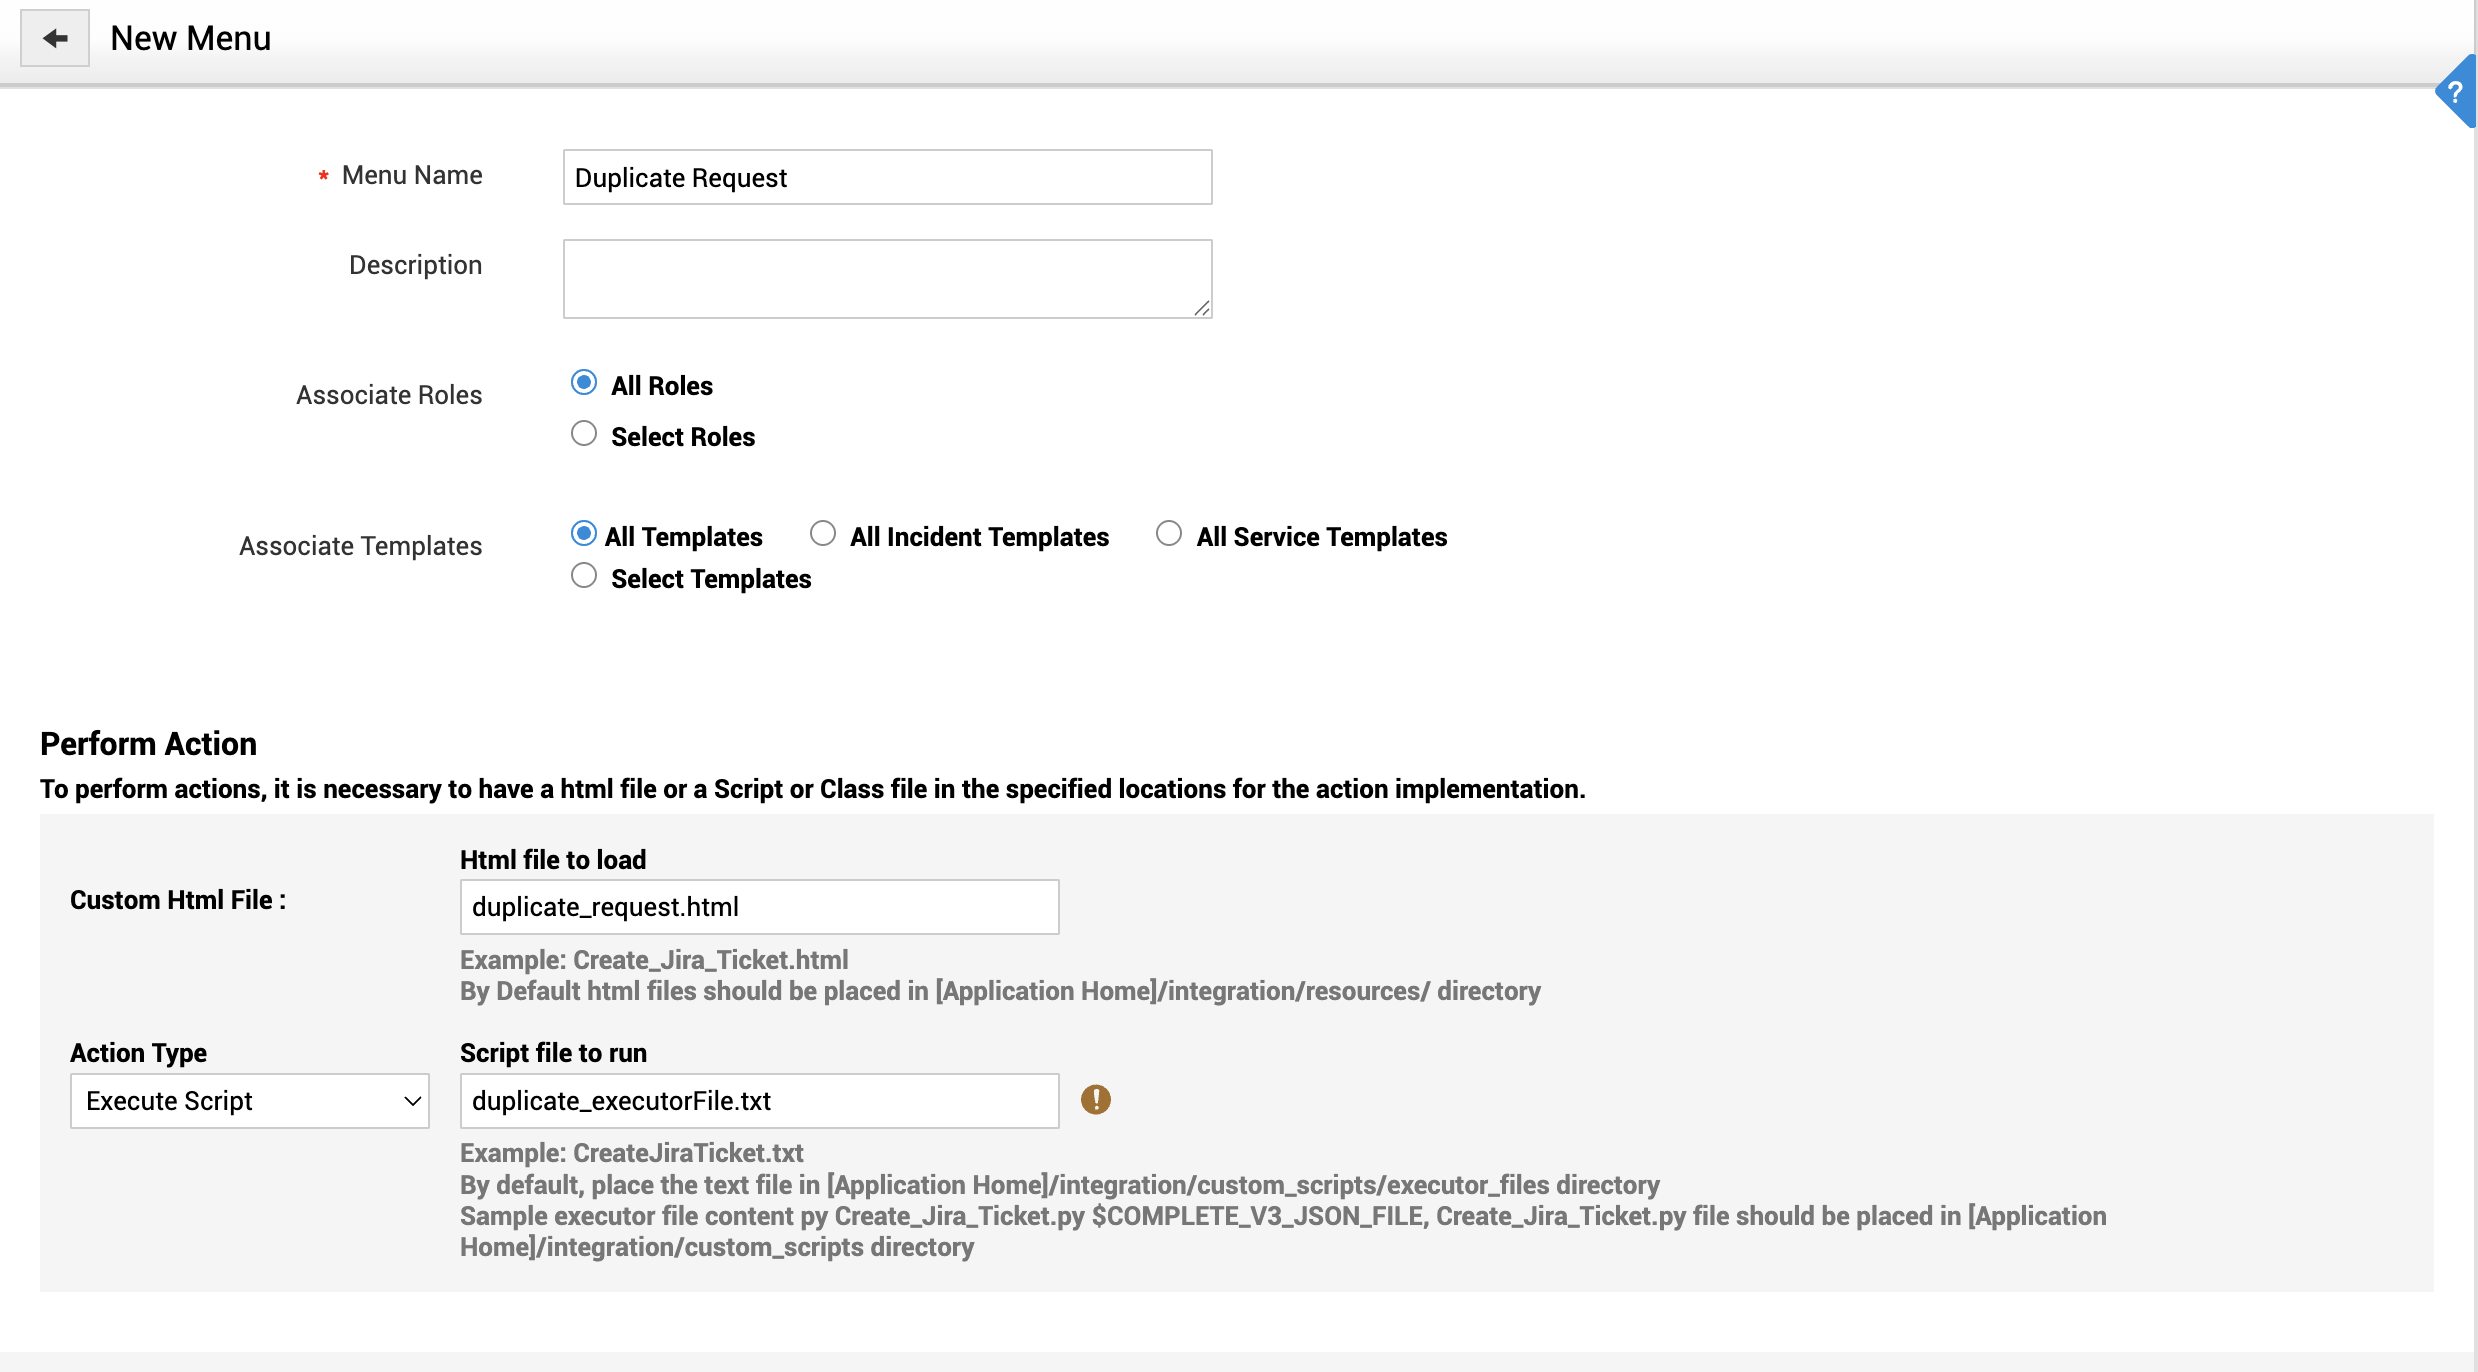Choose All Incident Templates option

[823, 534]
